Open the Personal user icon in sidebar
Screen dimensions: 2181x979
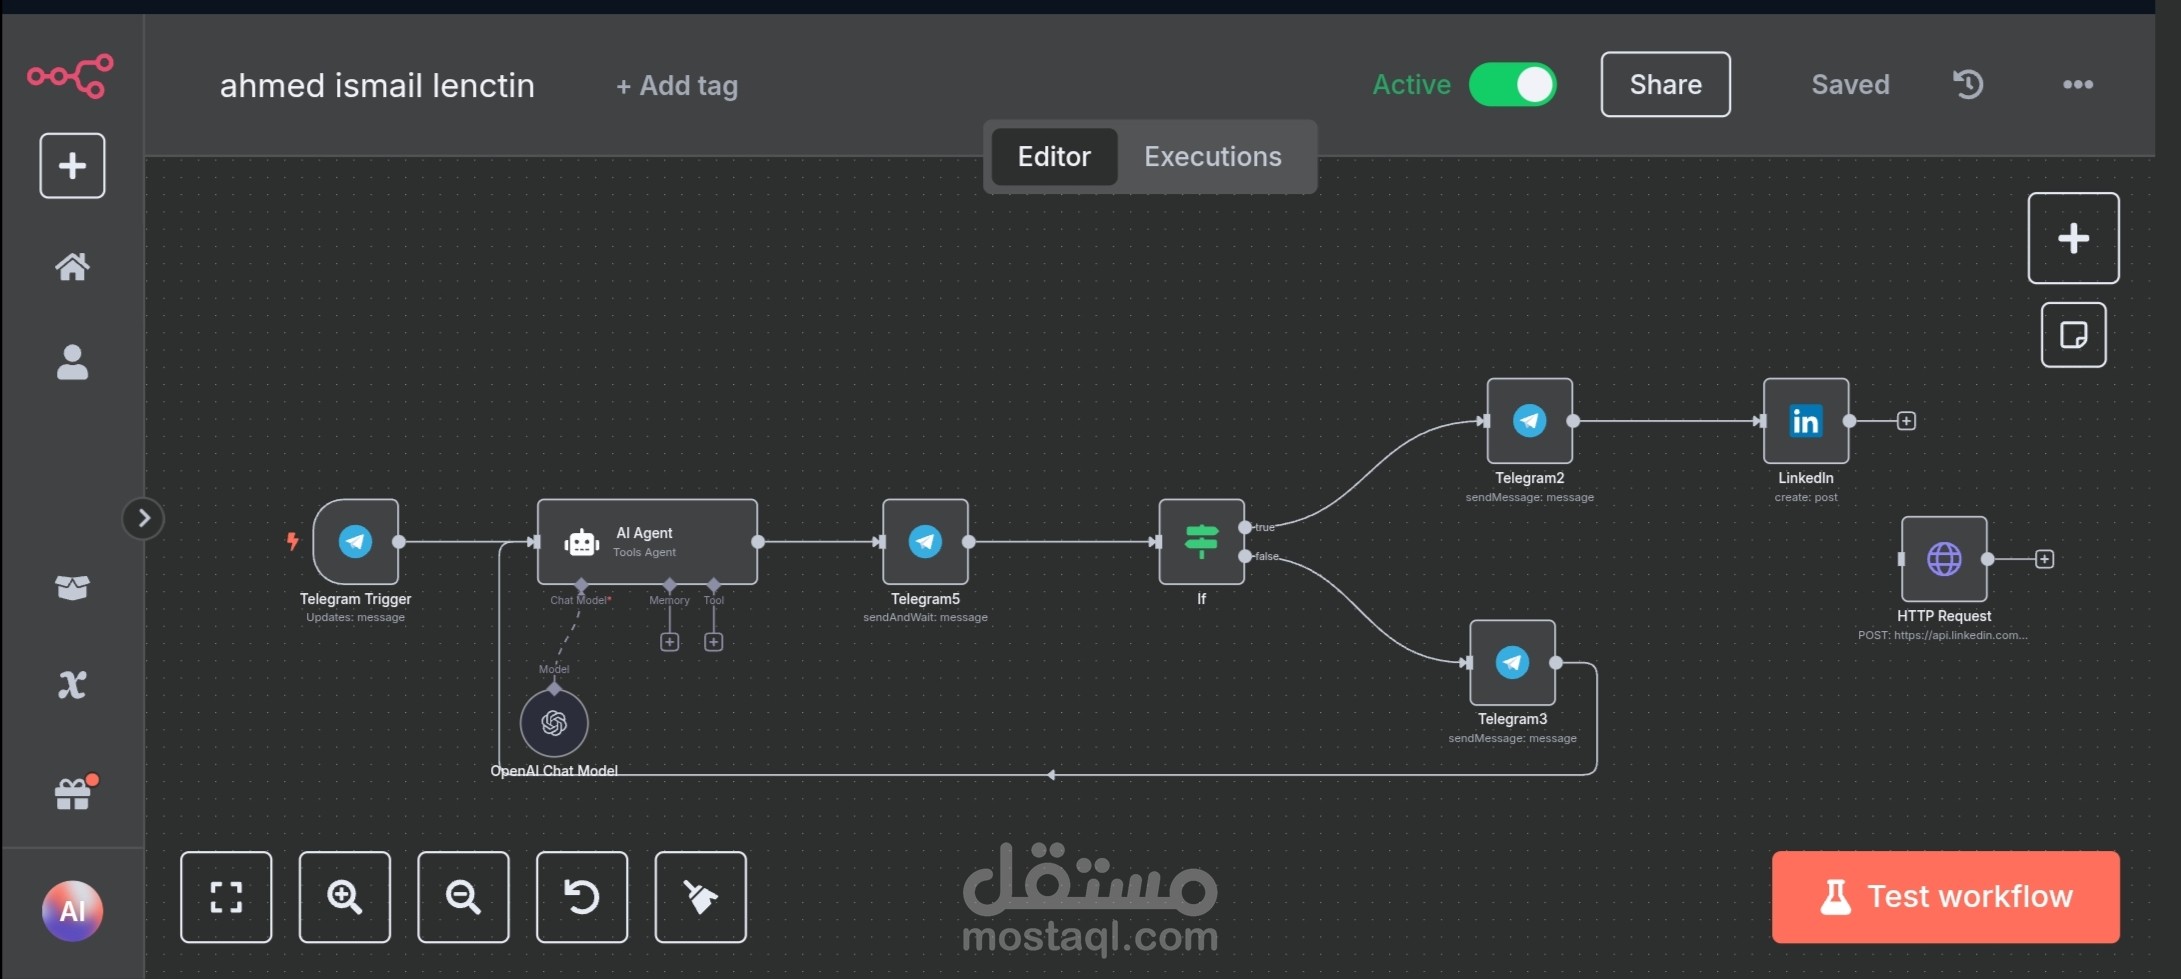72,362
